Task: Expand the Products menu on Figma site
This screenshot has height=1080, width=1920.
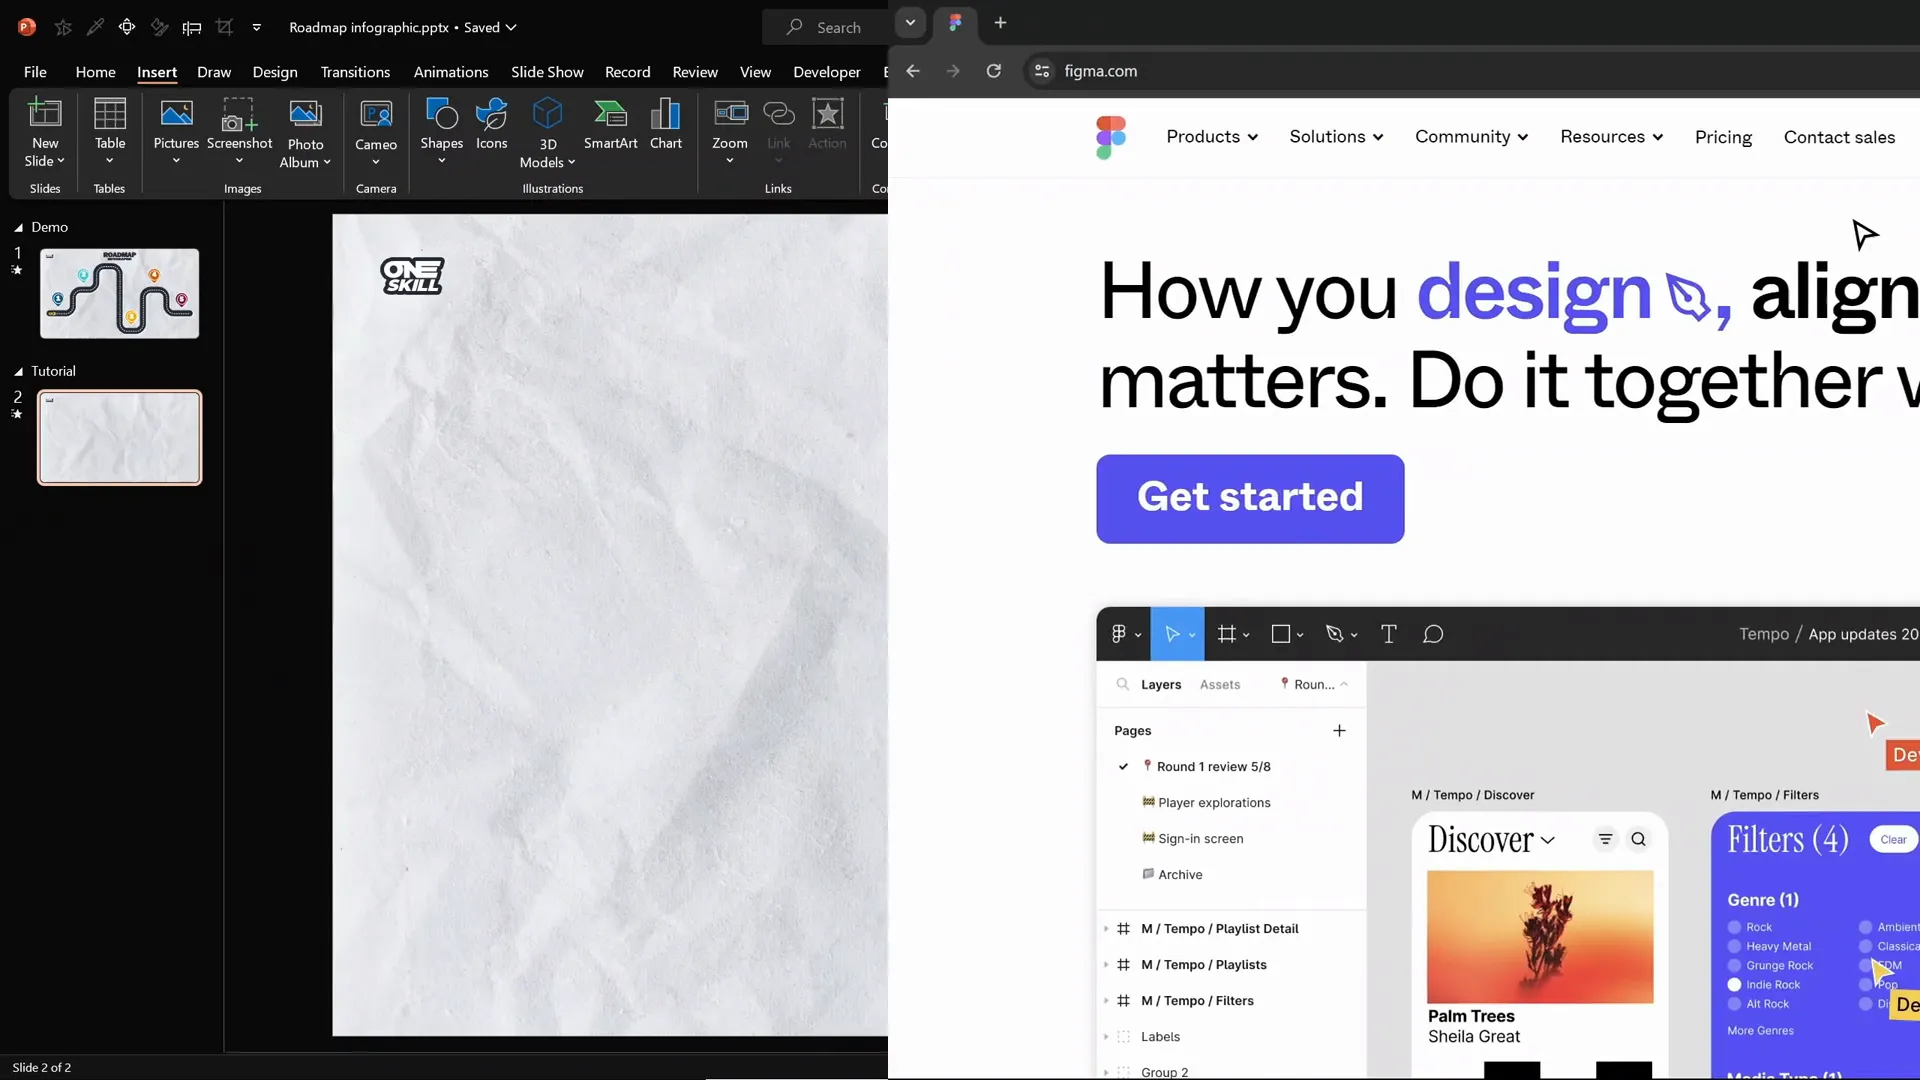Action: tap(1212, 137)
